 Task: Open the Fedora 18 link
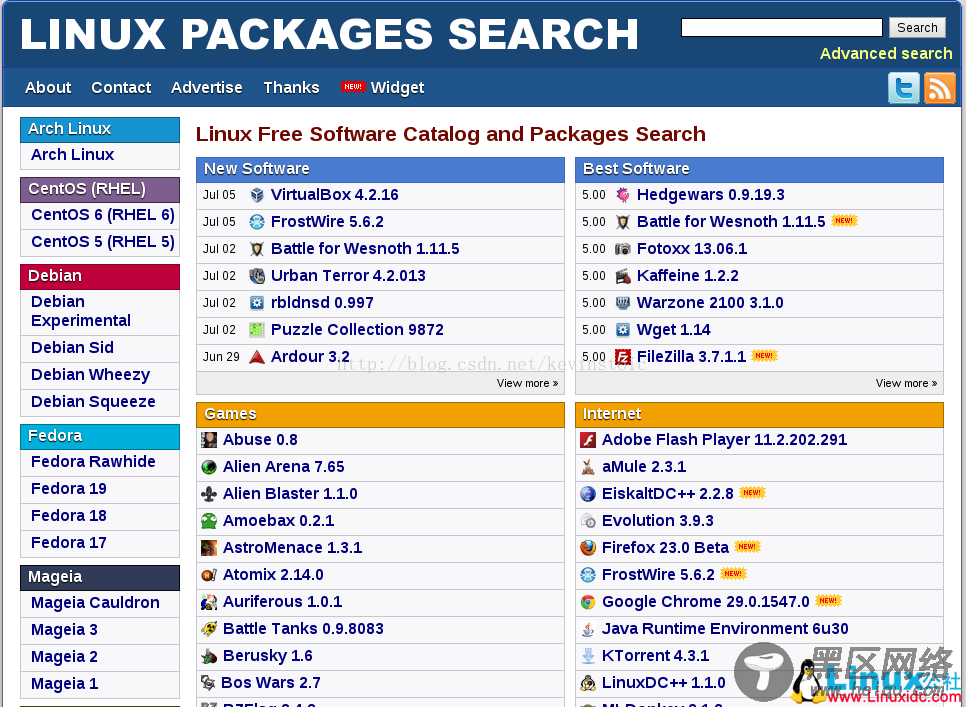click(68, 515)
